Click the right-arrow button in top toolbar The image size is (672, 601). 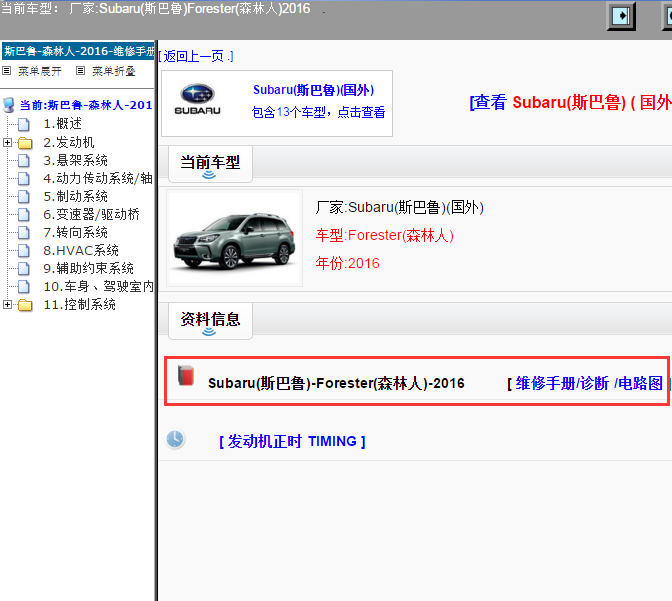pos(621,16)
